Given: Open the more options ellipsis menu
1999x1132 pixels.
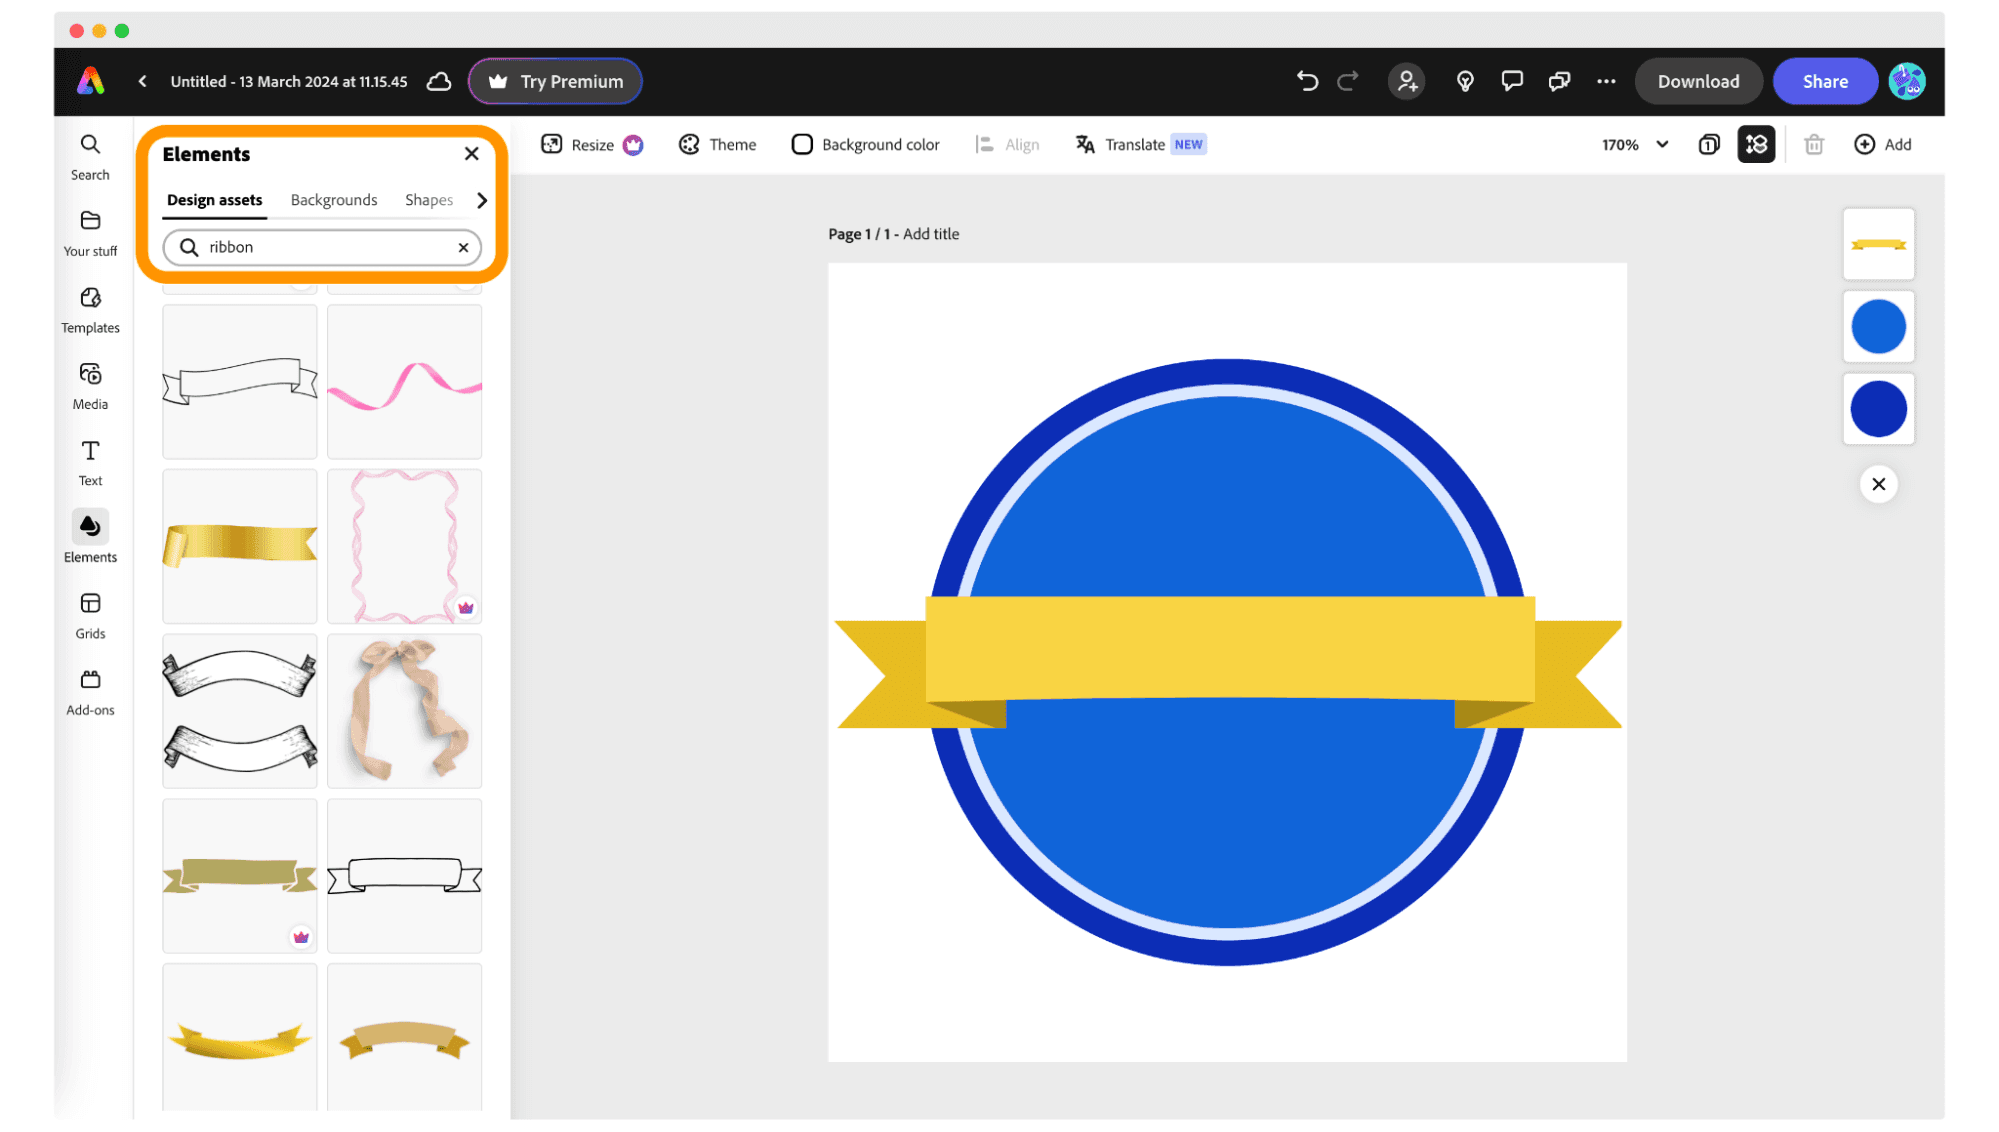Looking at the screenshot, I should click(1606, 81).
